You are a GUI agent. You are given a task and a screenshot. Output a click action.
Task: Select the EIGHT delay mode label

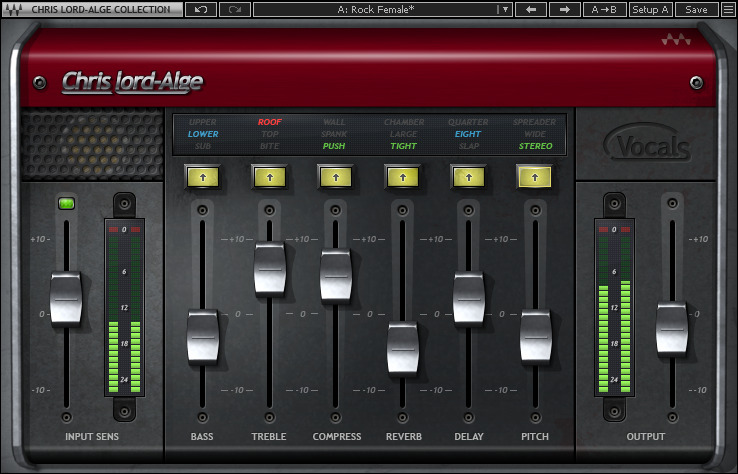tap(468, 134)
